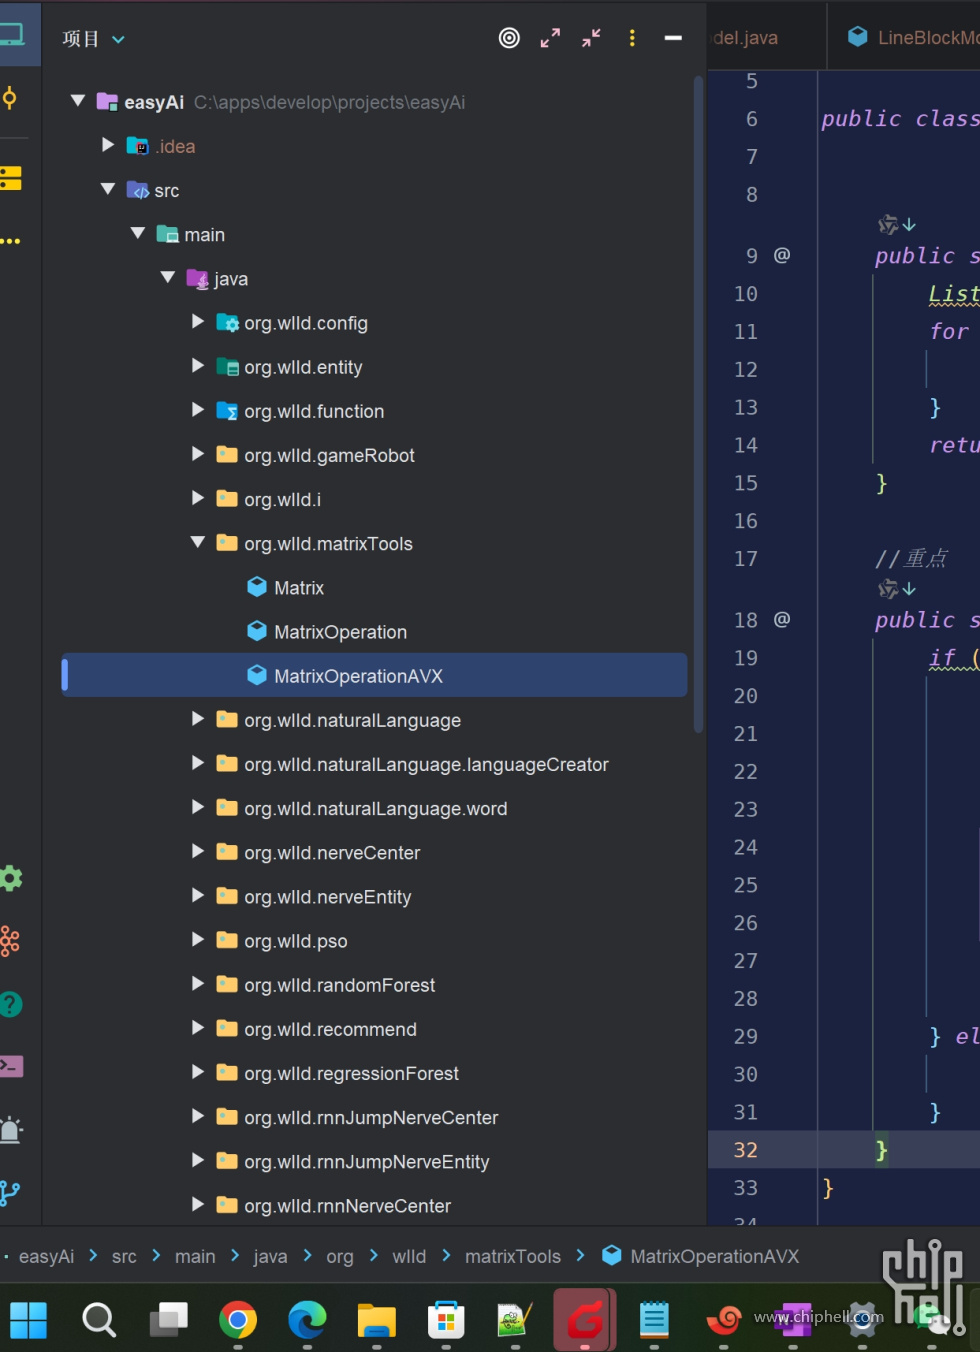Collapse the easyAi project root
Image resolution: width=980 pixels, height=1352 pixels.
coord(77,101)
